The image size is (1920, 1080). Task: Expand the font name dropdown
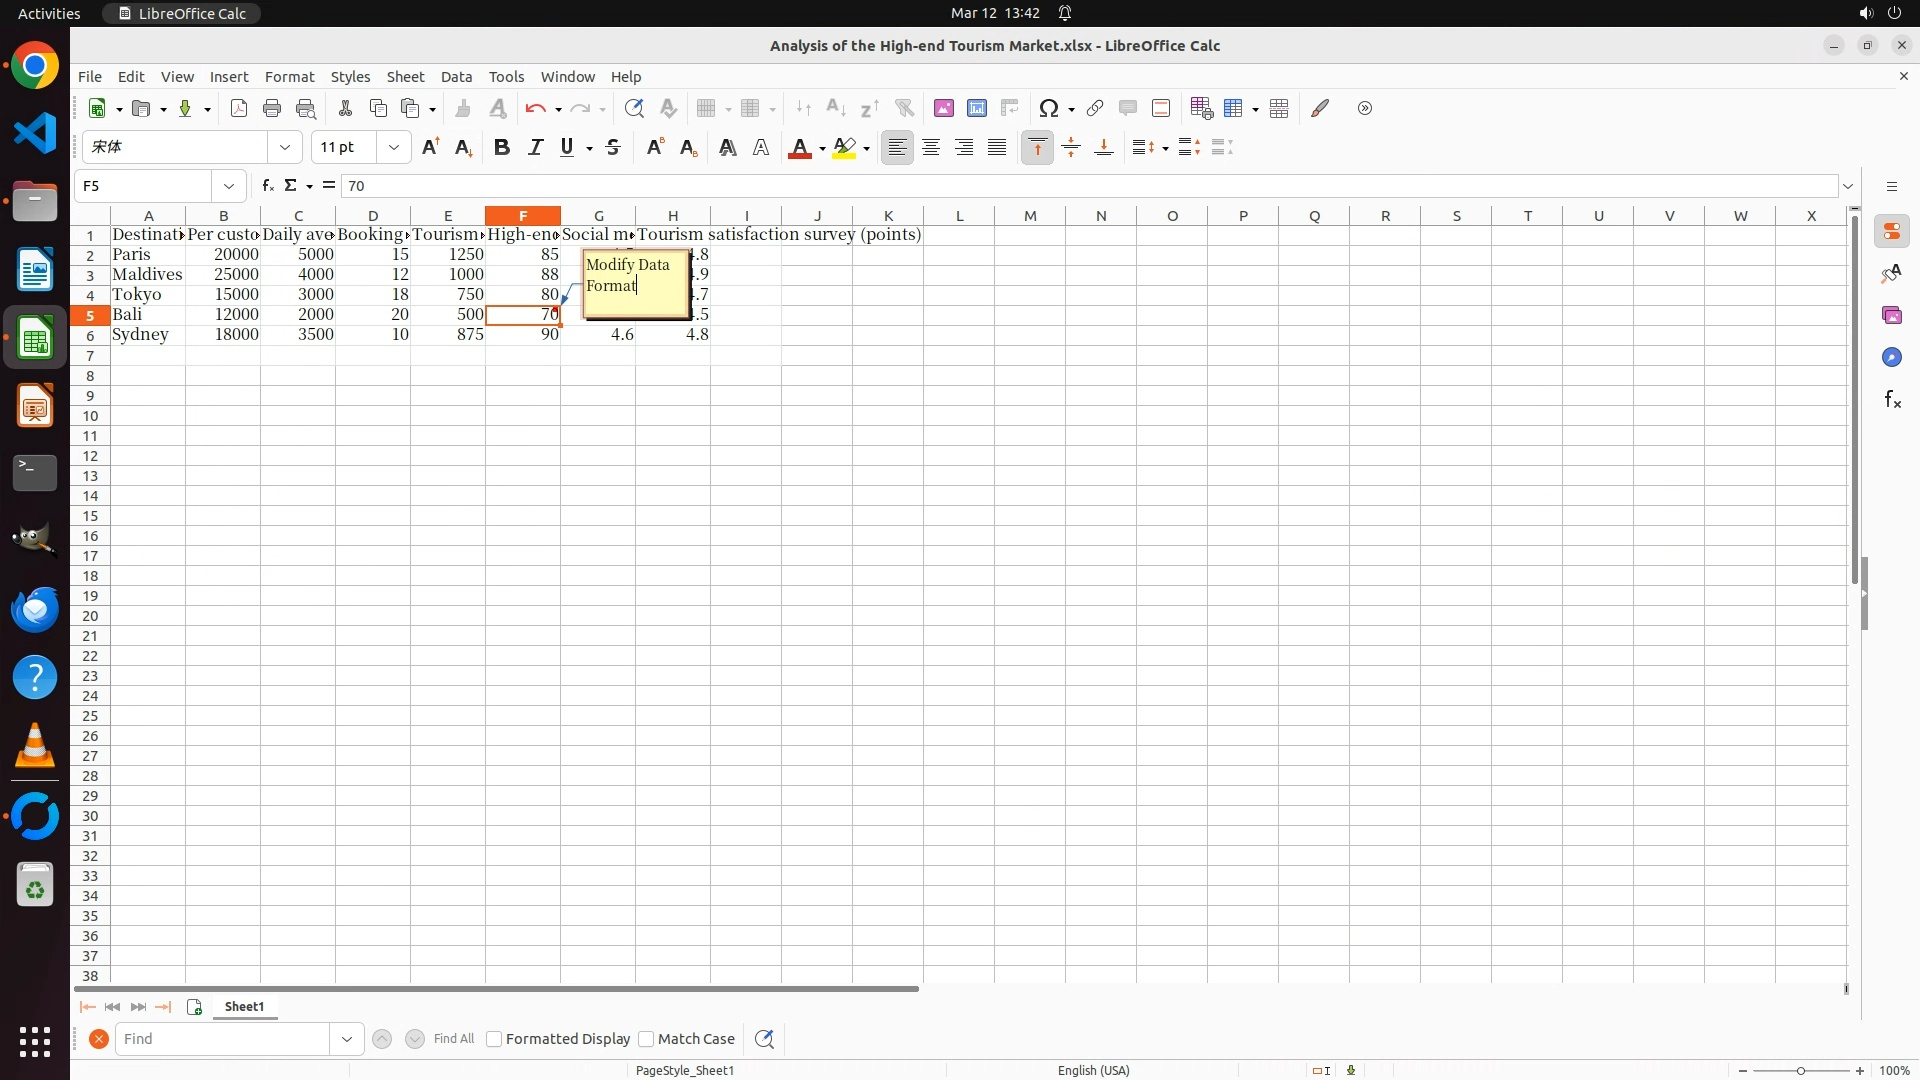(x=285, y=148)
